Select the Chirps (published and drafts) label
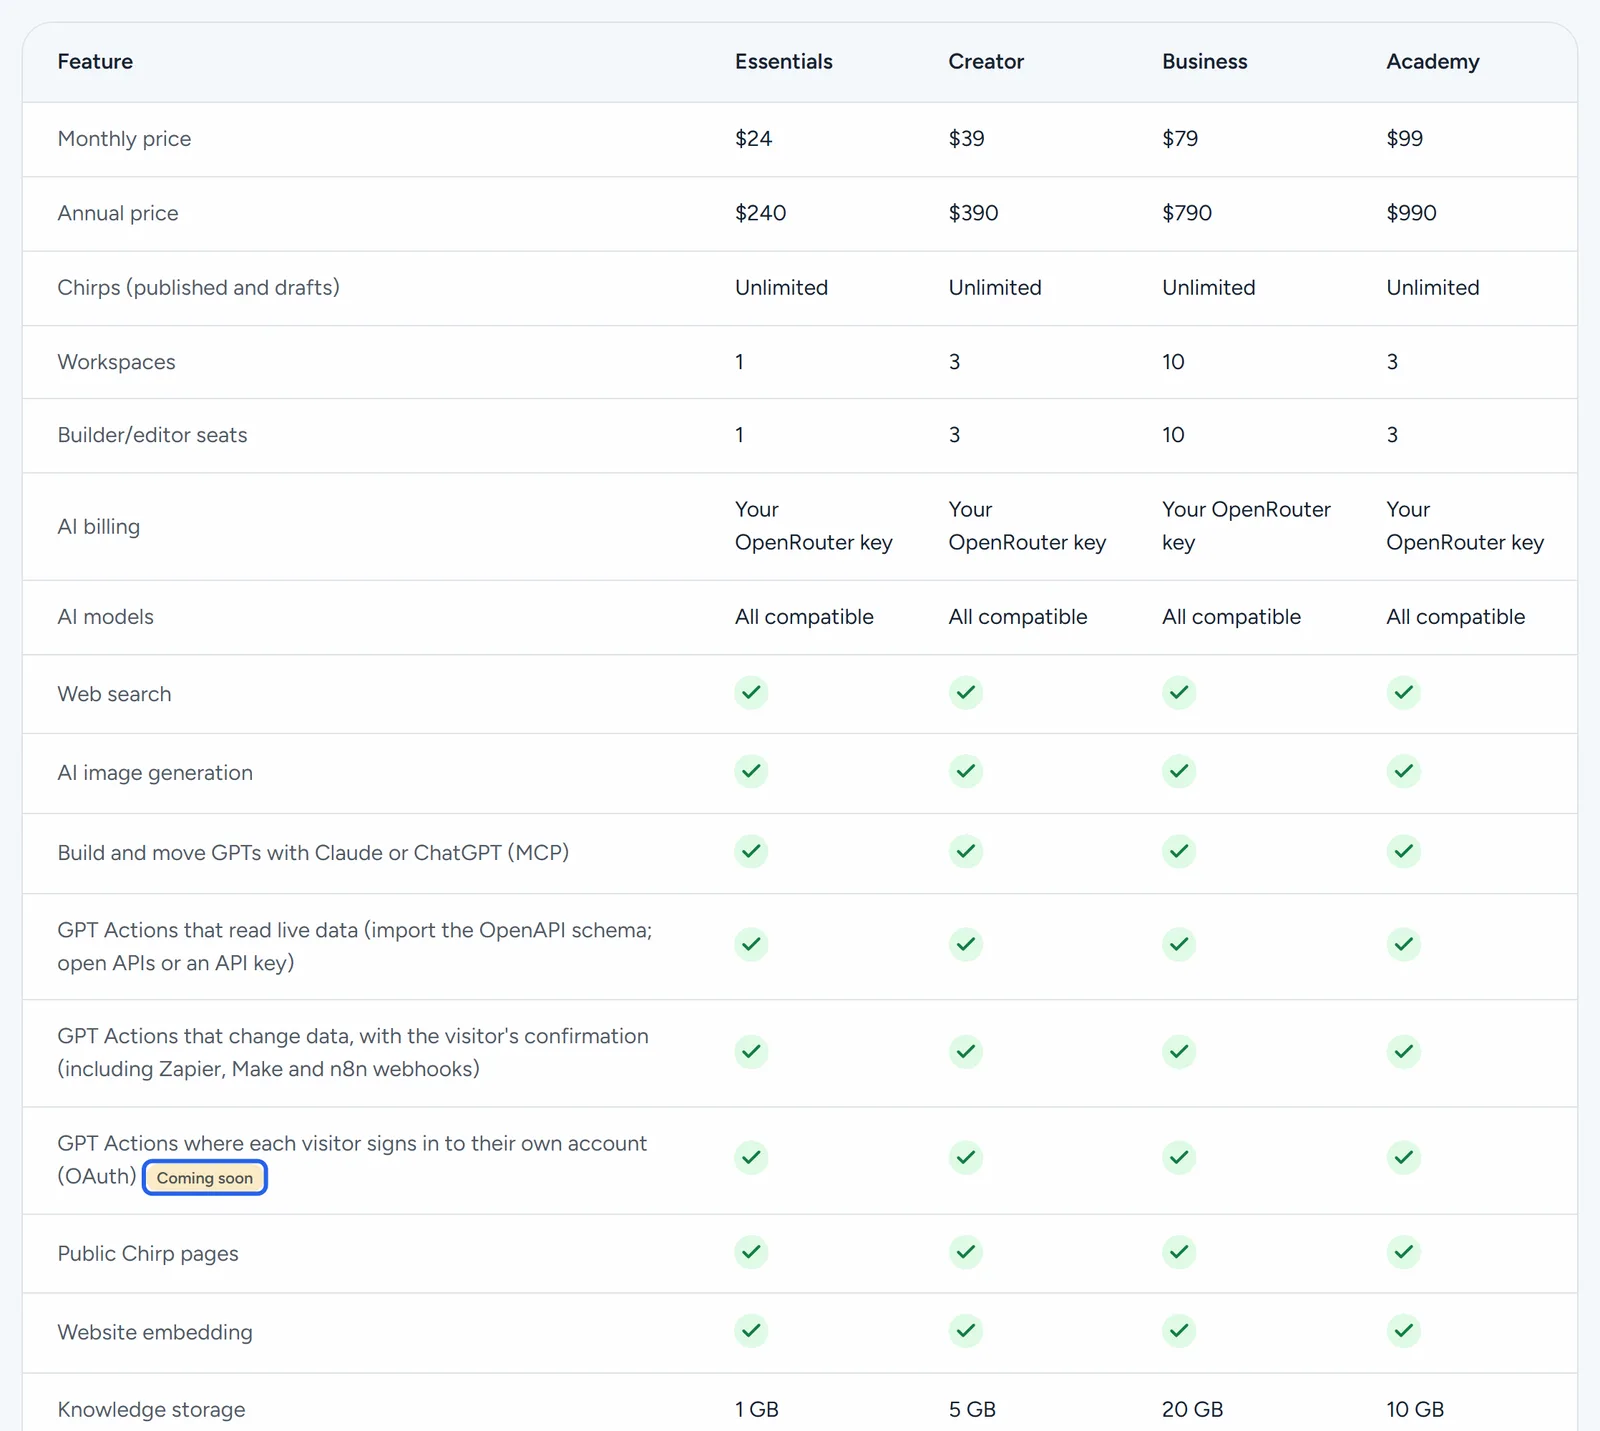 coord(198,288)
